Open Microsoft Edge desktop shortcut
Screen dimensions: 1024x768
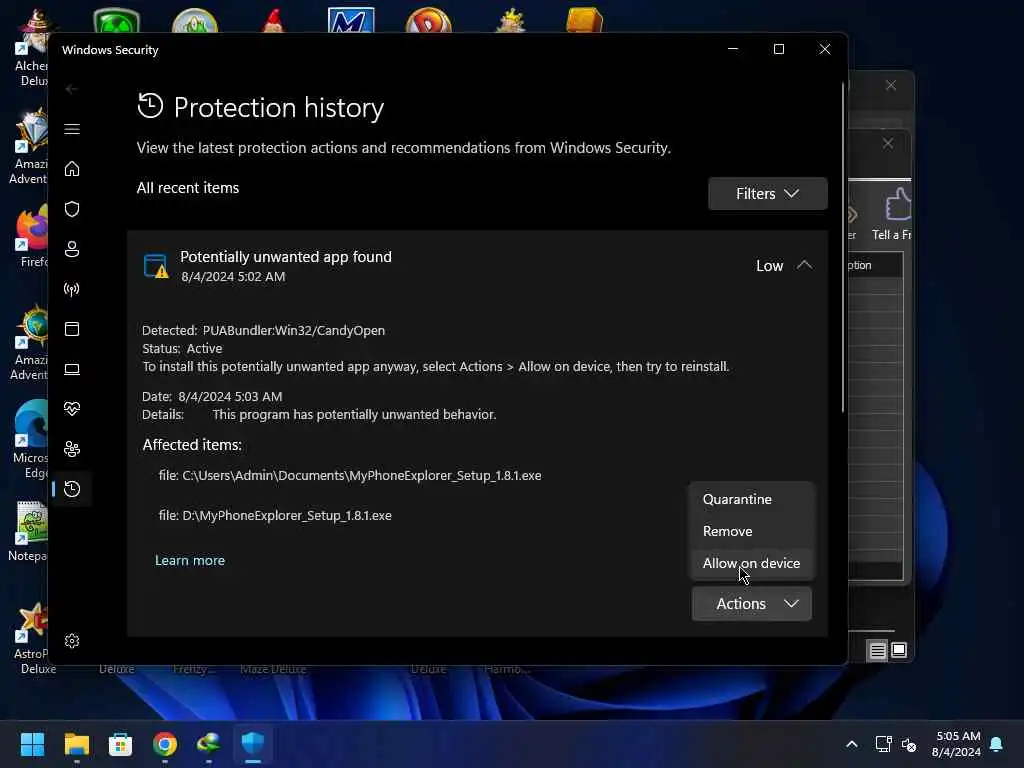31,440
